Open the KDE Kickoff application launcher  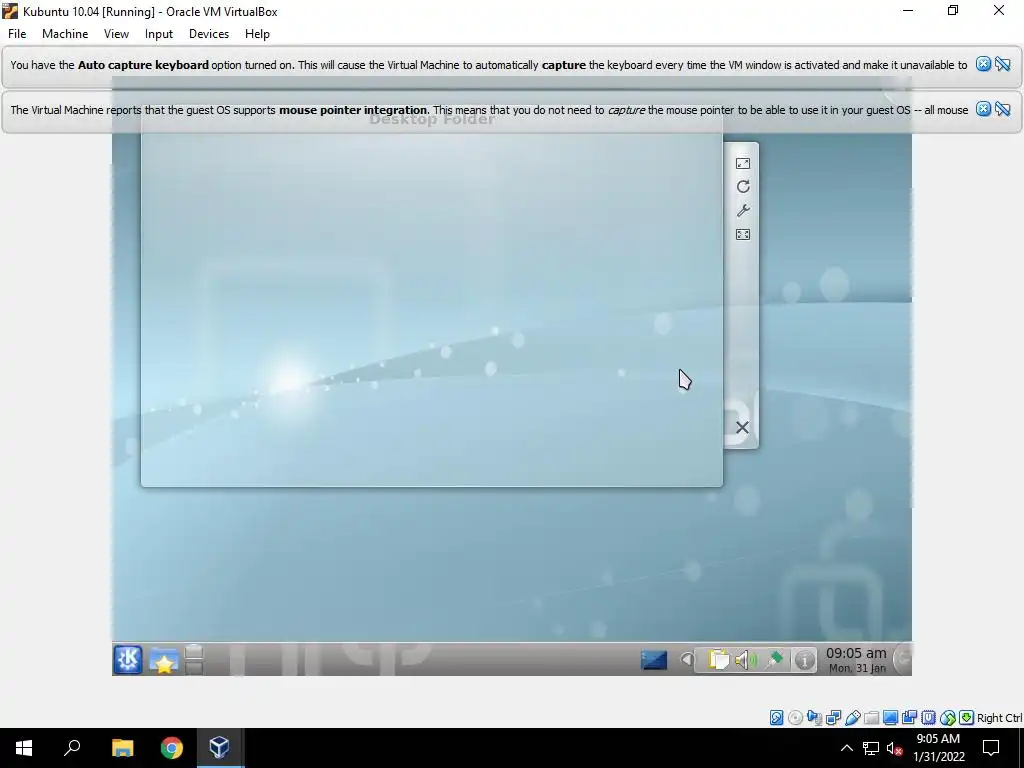pos(128,659)
